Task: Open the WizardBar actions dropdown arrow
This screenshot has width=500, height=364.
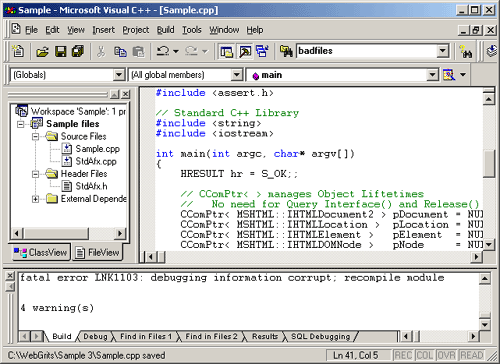Action: 463,75
